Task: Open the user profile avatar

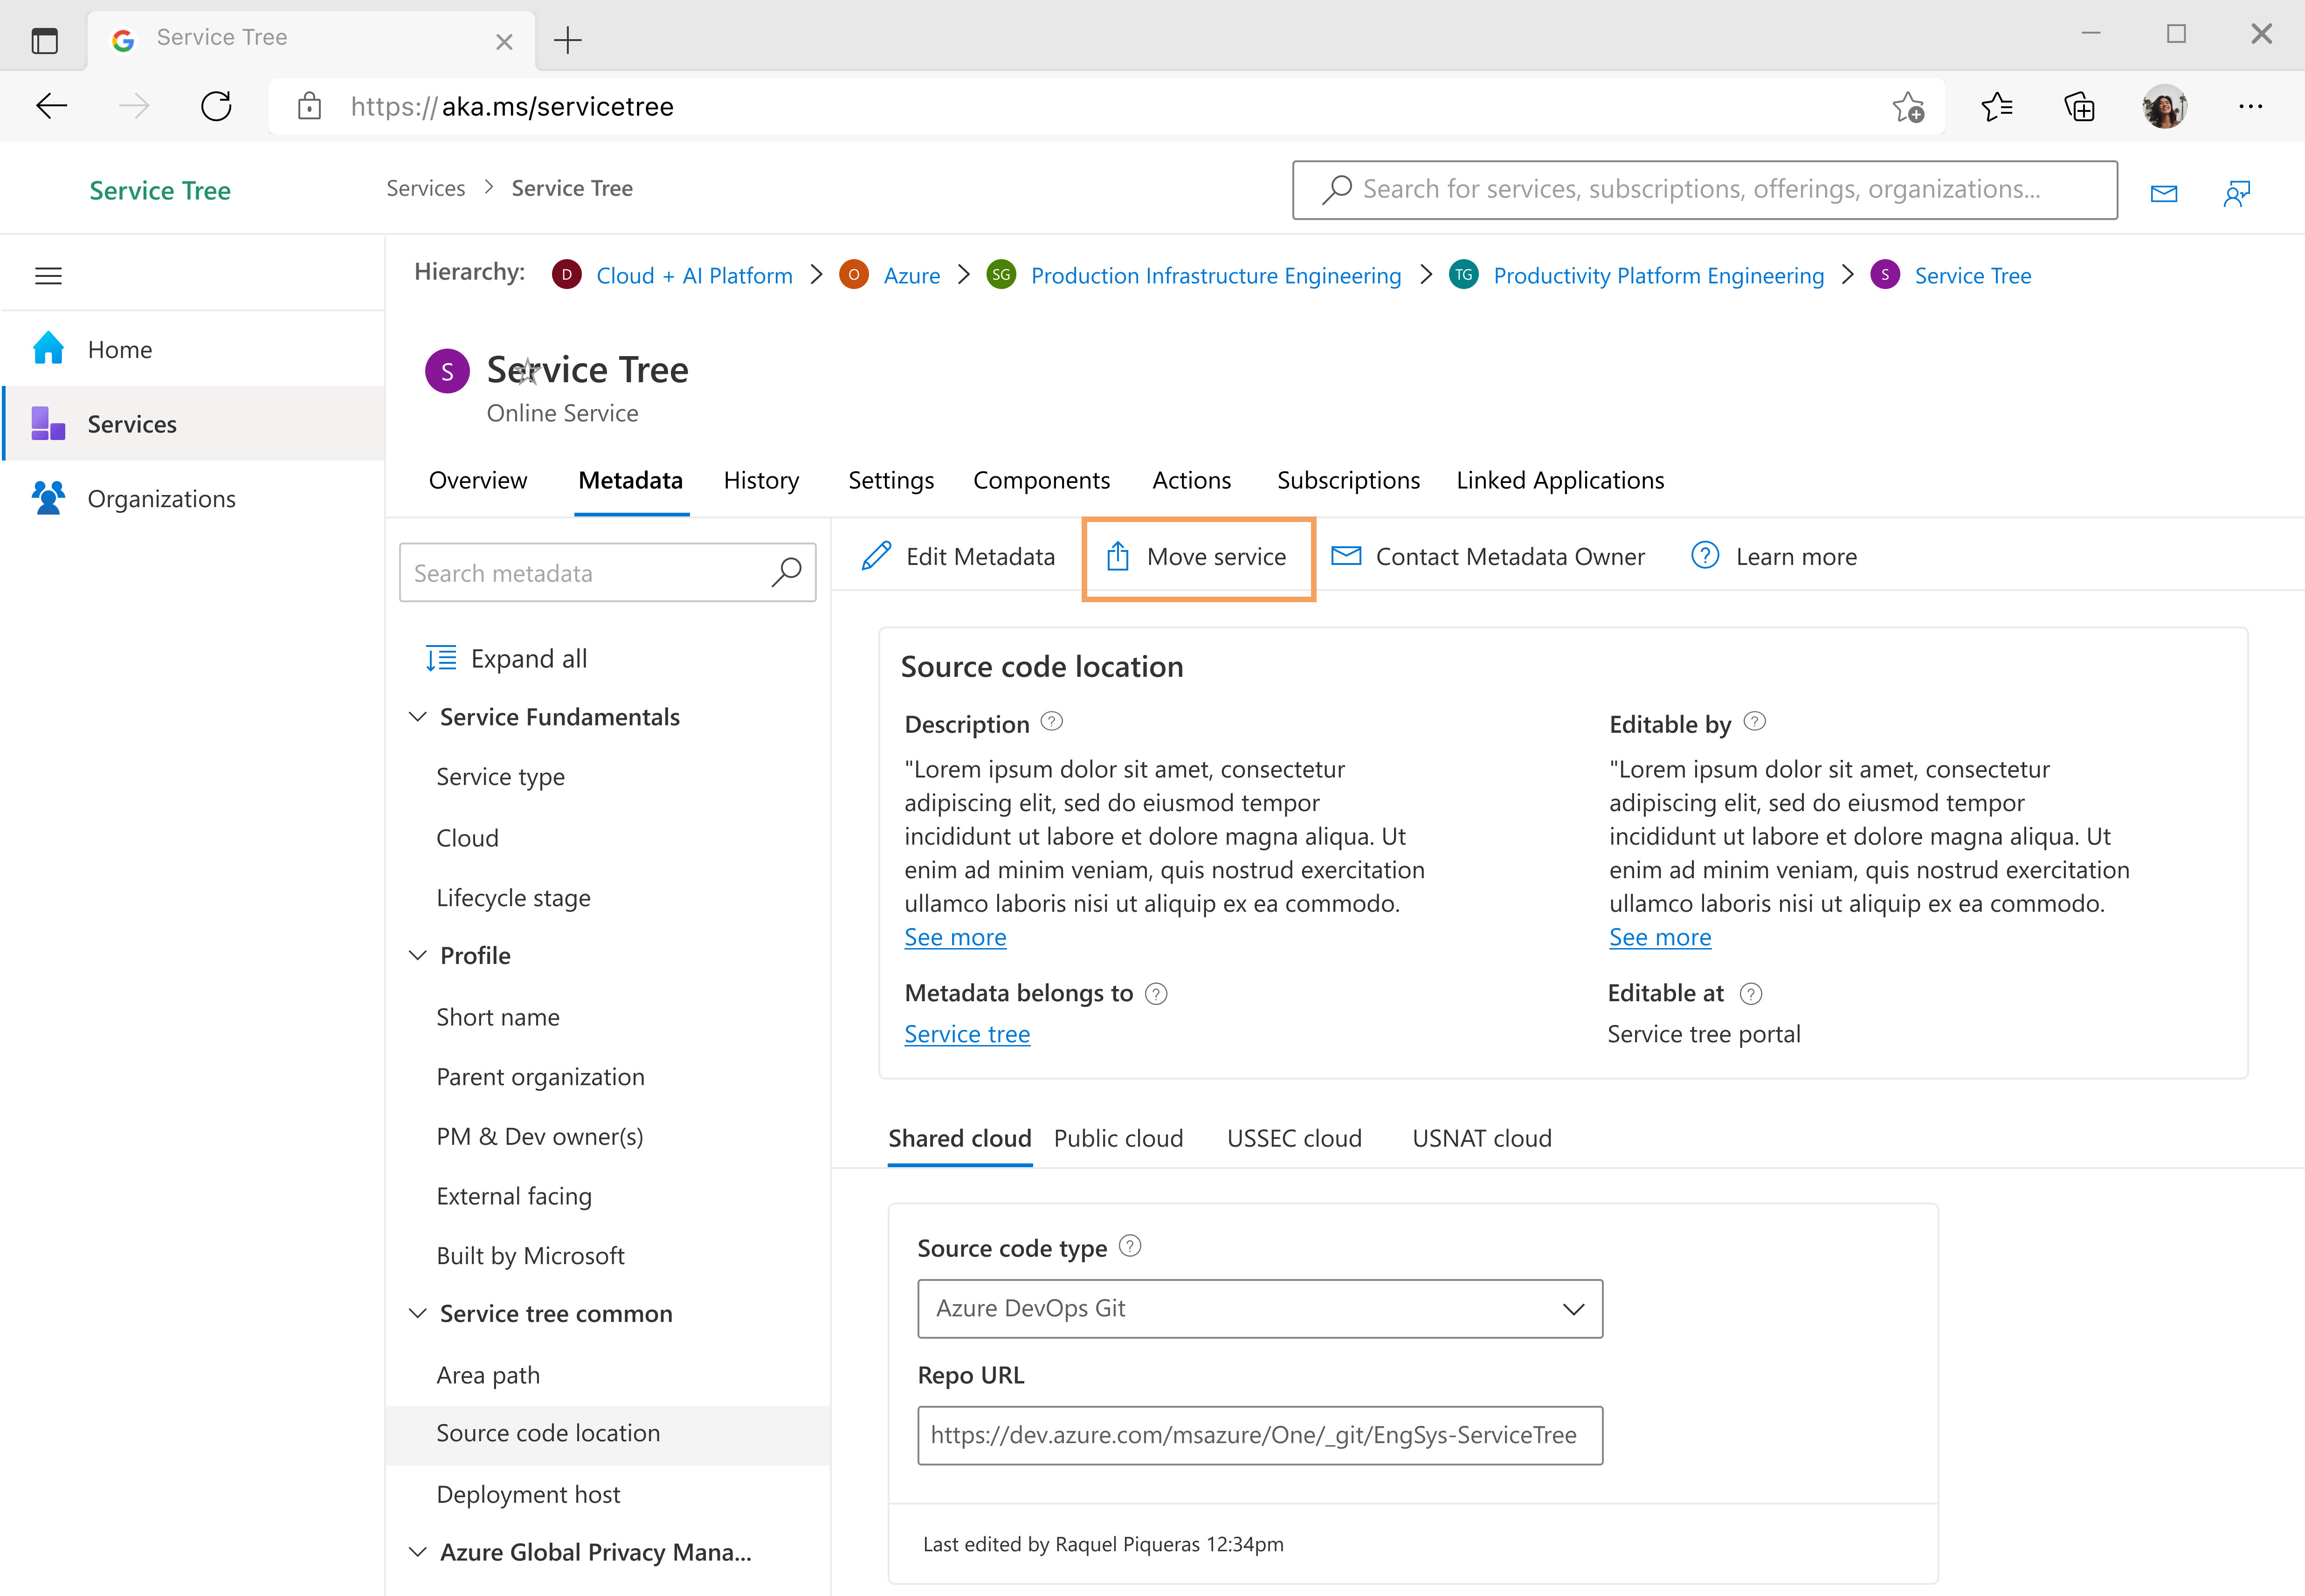Action: pyautogui.click(x=2164, y=106)
